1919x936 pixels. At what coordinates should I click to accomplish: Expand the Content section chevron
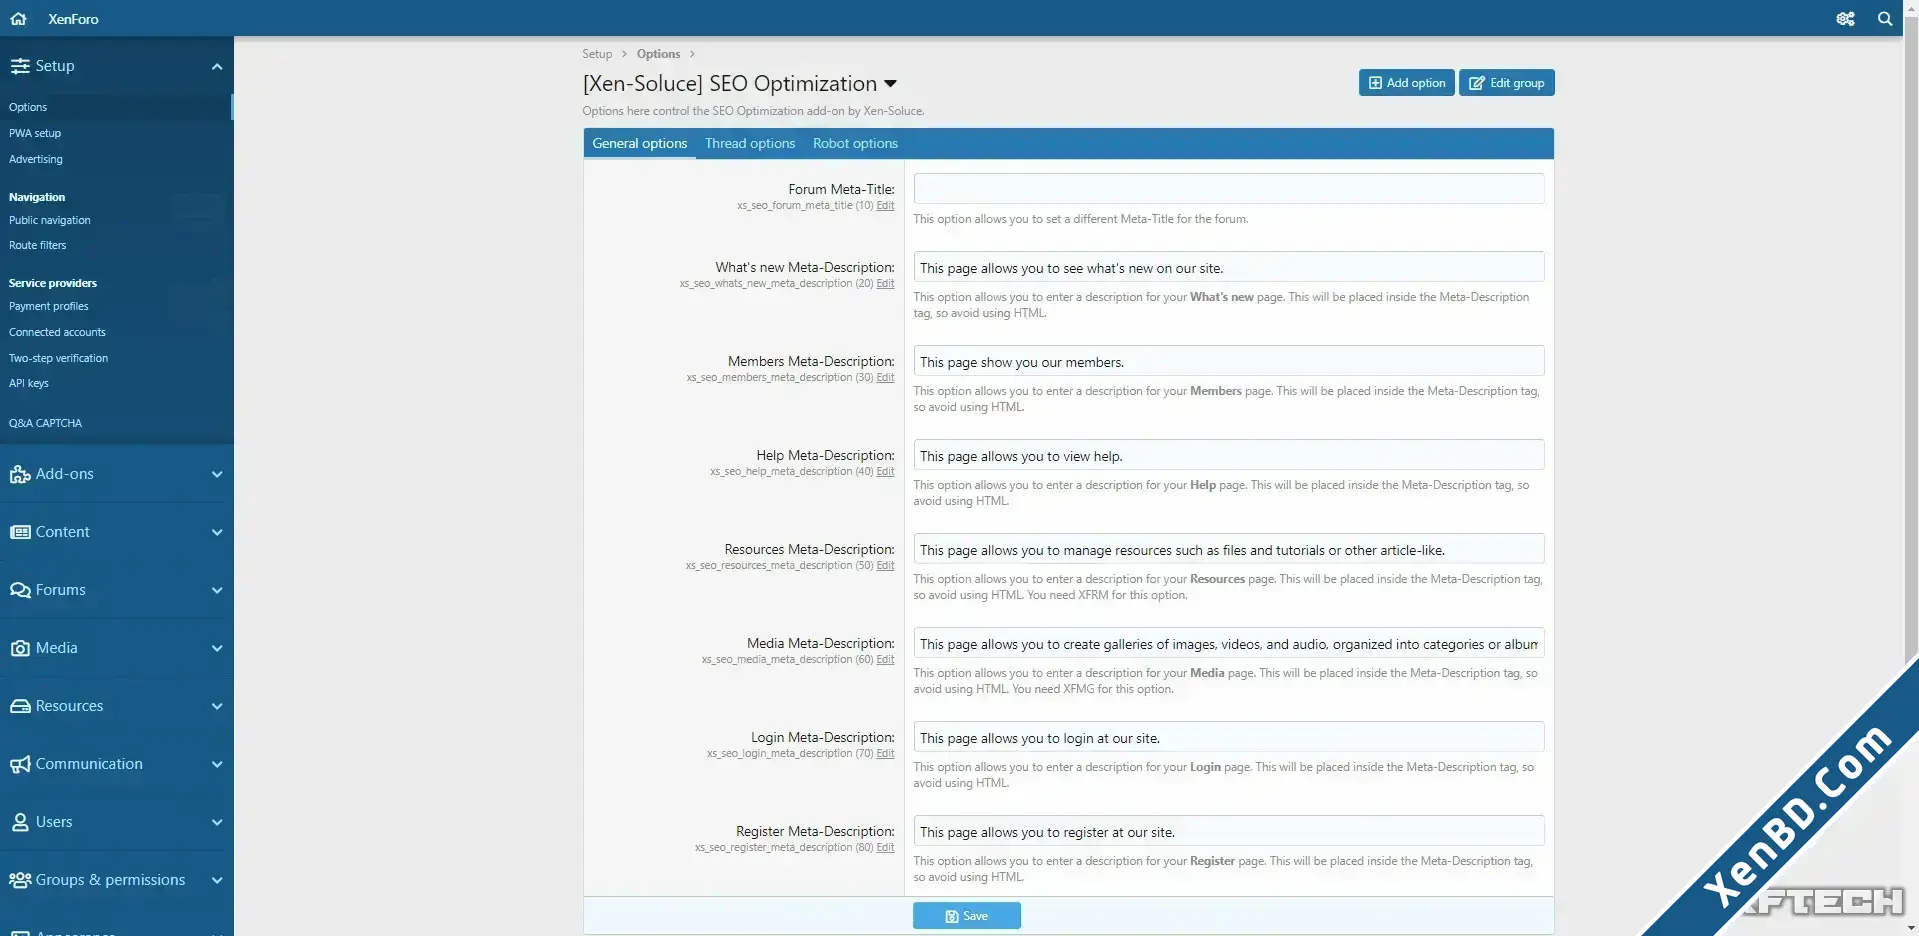point(217,532)
